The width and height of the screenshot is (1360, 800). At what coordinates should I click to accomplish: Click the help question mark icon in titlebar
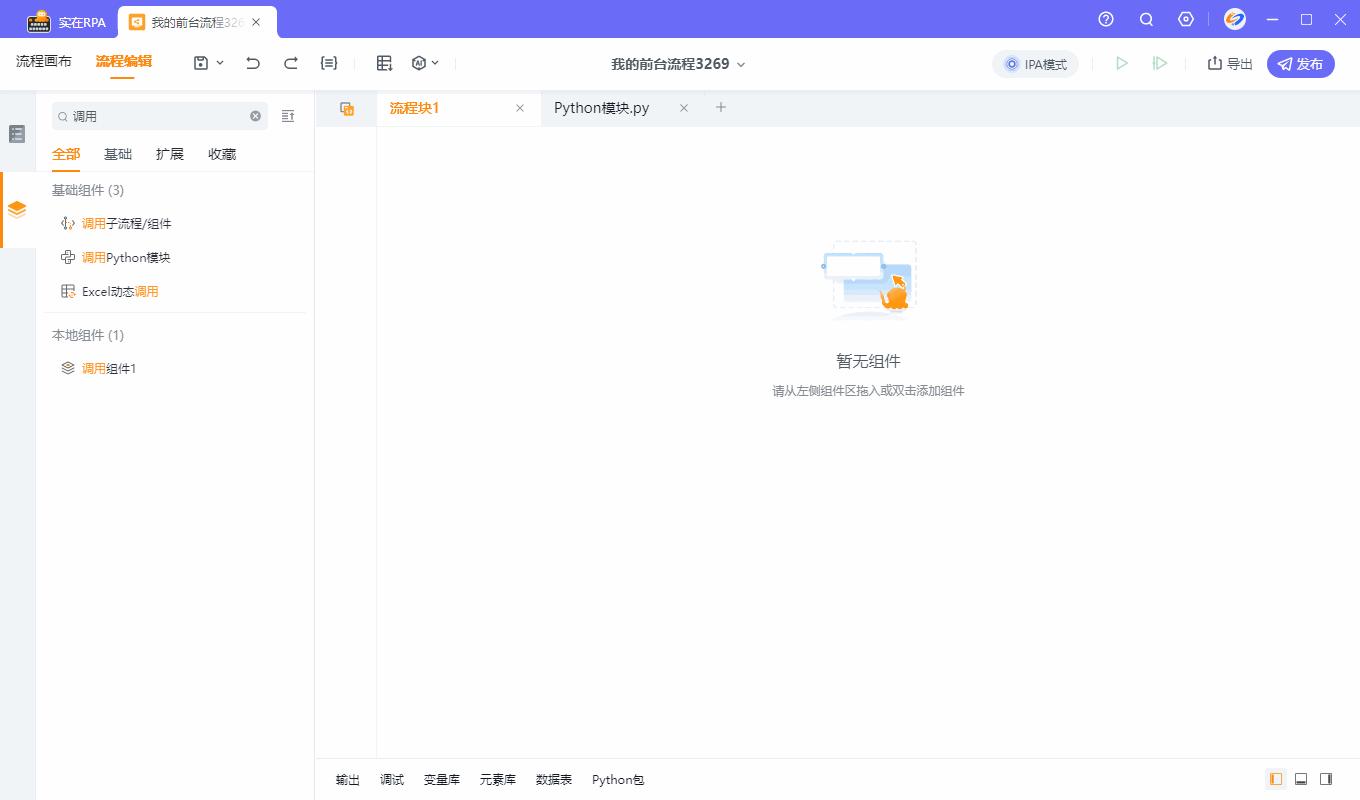1105,19
